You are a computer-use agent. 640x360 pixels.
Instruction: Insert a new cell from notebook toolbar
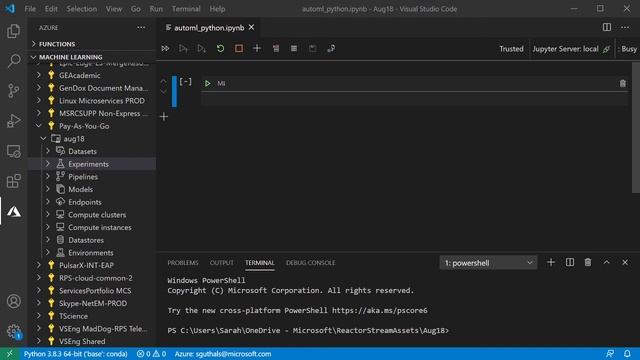257,49
